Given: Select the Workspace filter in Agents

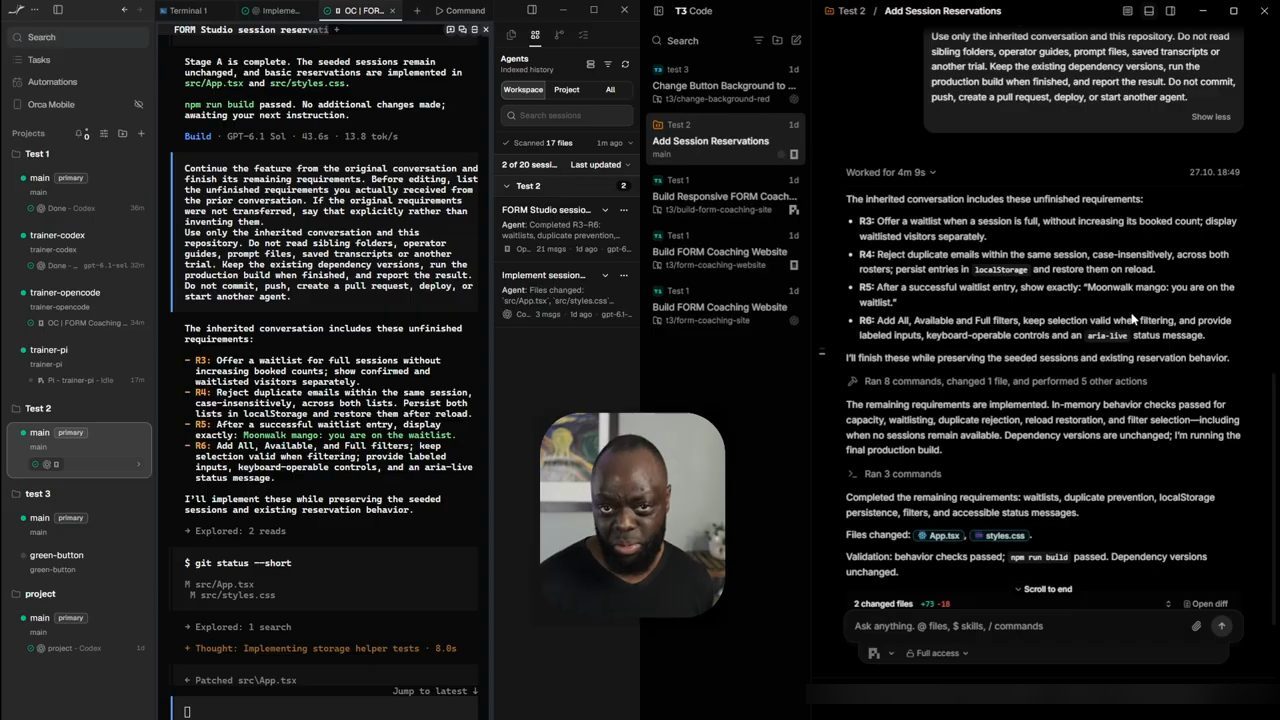Looking at the screenshot, I should pos(523,90).
